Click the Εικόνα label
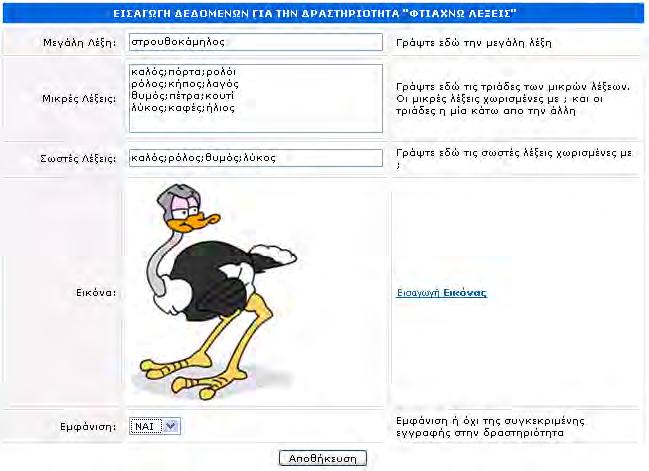The image size is (649, 471). coord(96,293)
